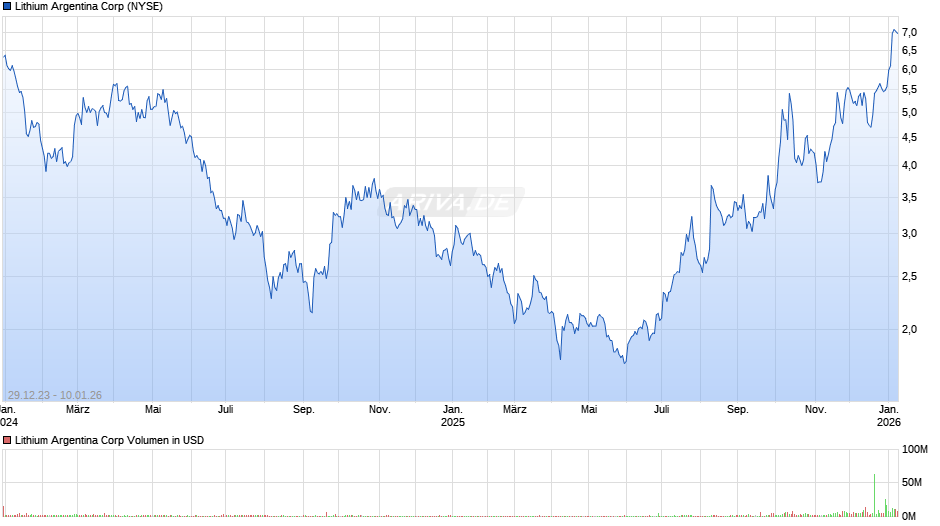This screenshot has width=940, height=526.
Task: Click the 'Jan. 2025' time axis label
Action: [453, 416]
